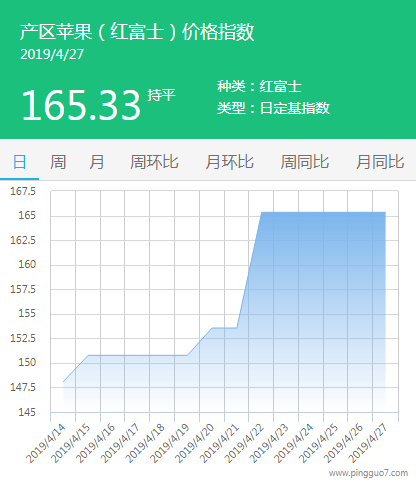Image resolution: width=416 pixels, height=485 pixels.
Task: Open the 周环比 tab
Action: click(154, 162)
